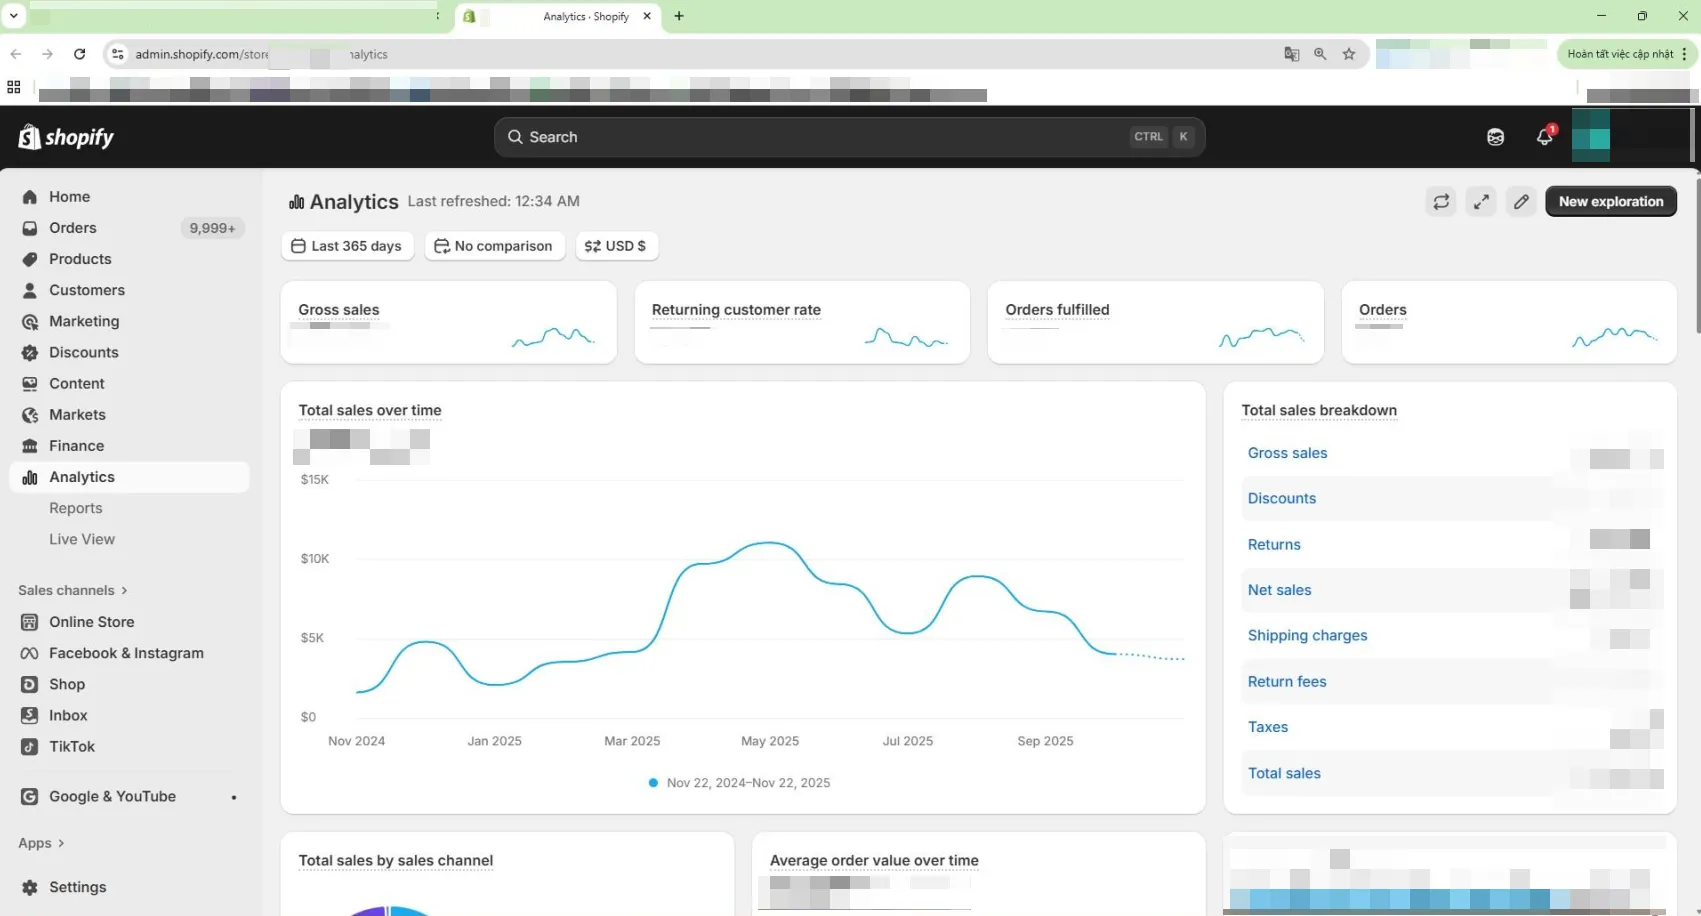Click the New exploration button
This screenshot has height=916, width=1701.
pos(1610,202)
